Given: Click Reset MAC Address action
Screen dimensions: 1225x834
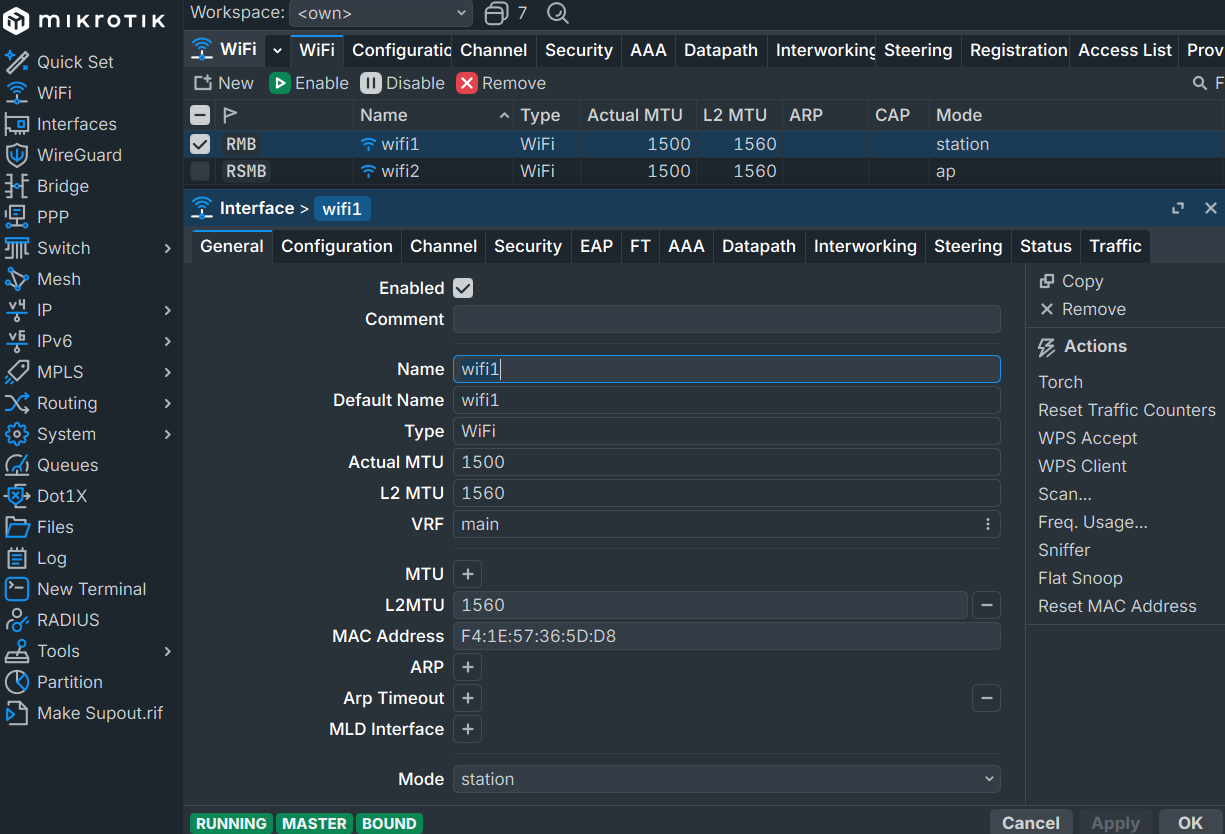Looking at the screenshot, I should click(1117, 606).
